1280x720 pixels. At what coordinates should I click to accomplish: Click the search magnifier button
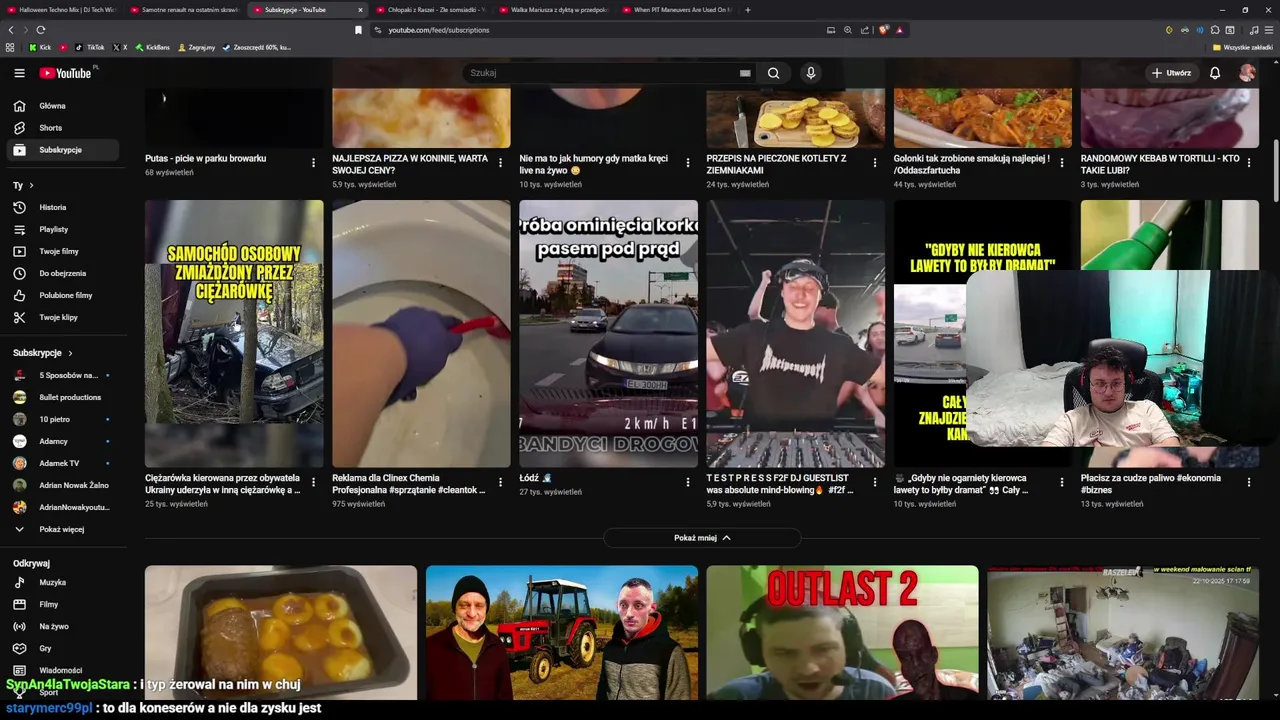tap(773, 73)
